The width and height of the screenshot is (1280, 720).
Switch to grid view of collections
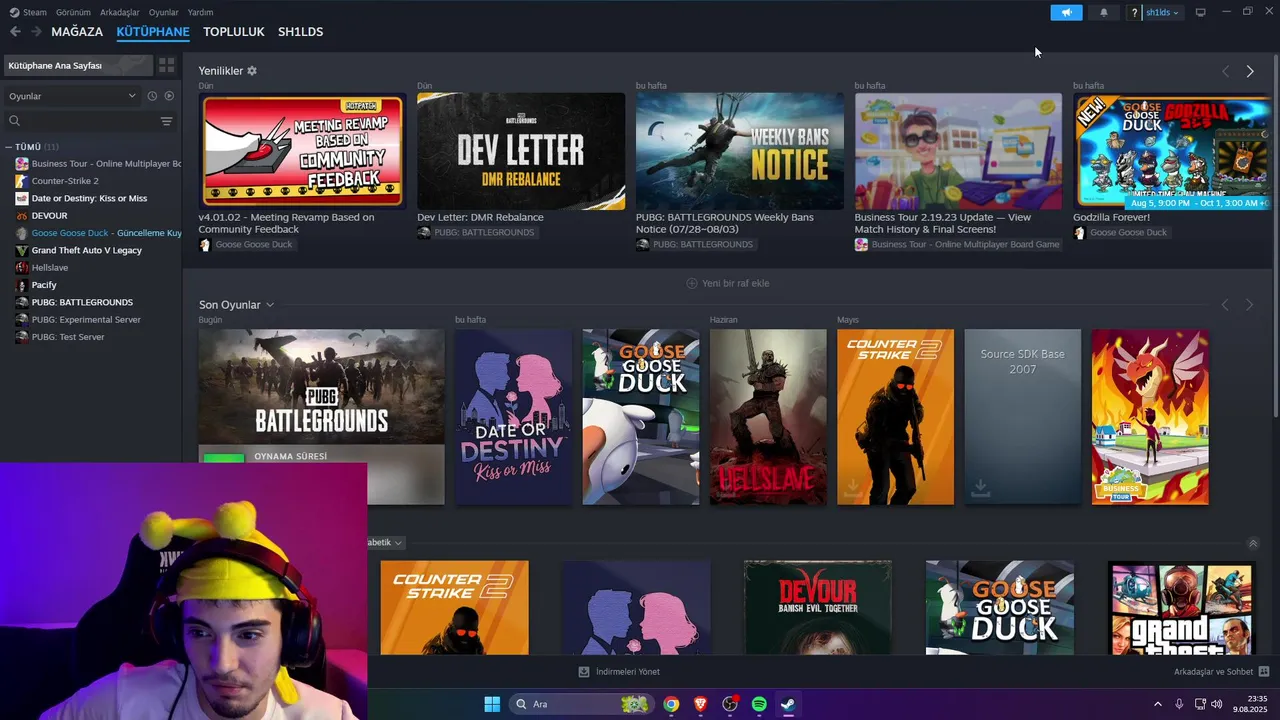point(166,65)
